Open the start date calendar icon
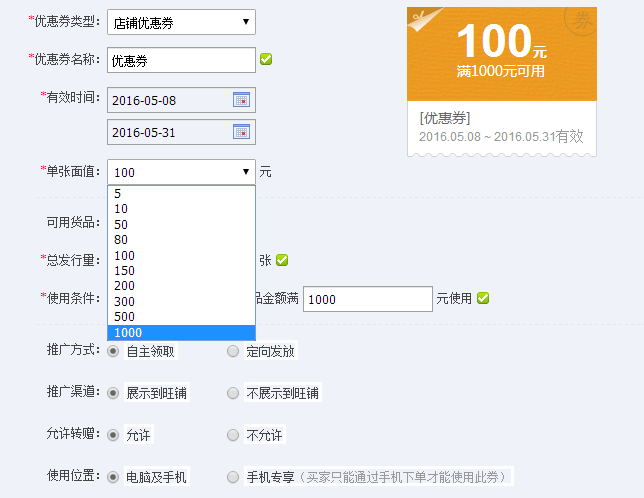644x498 pixels. 241,99
